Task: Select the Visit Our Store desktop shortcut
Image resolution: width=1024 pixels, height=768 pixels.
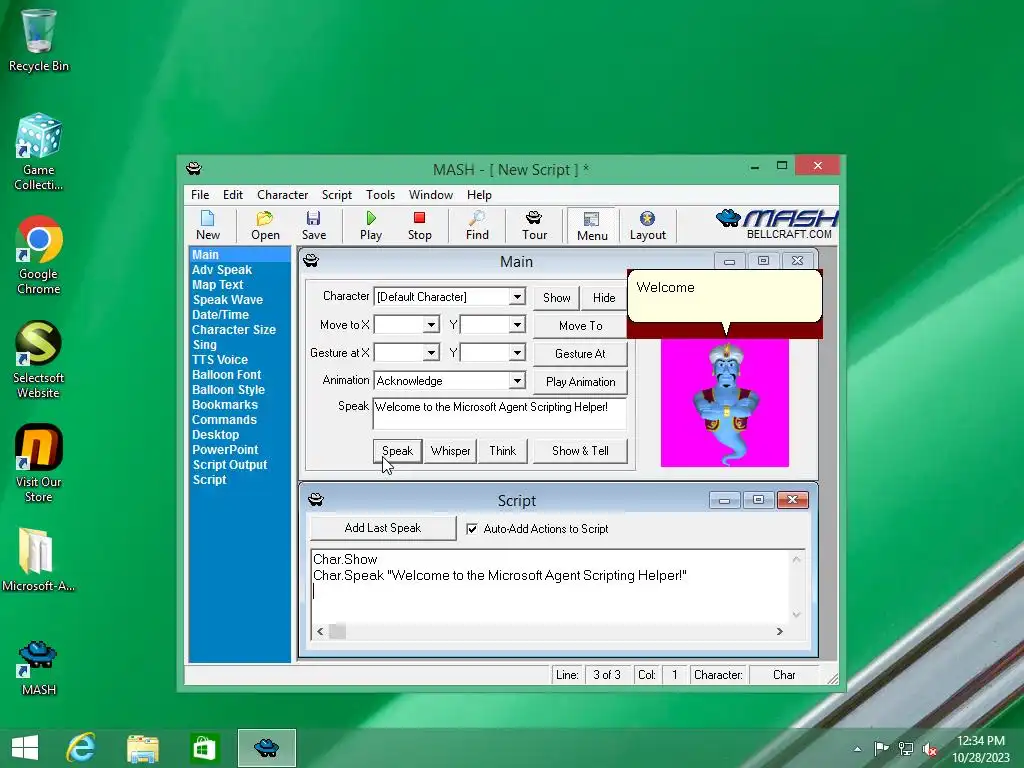Action: pyautogui.click(x=39, y=463)
